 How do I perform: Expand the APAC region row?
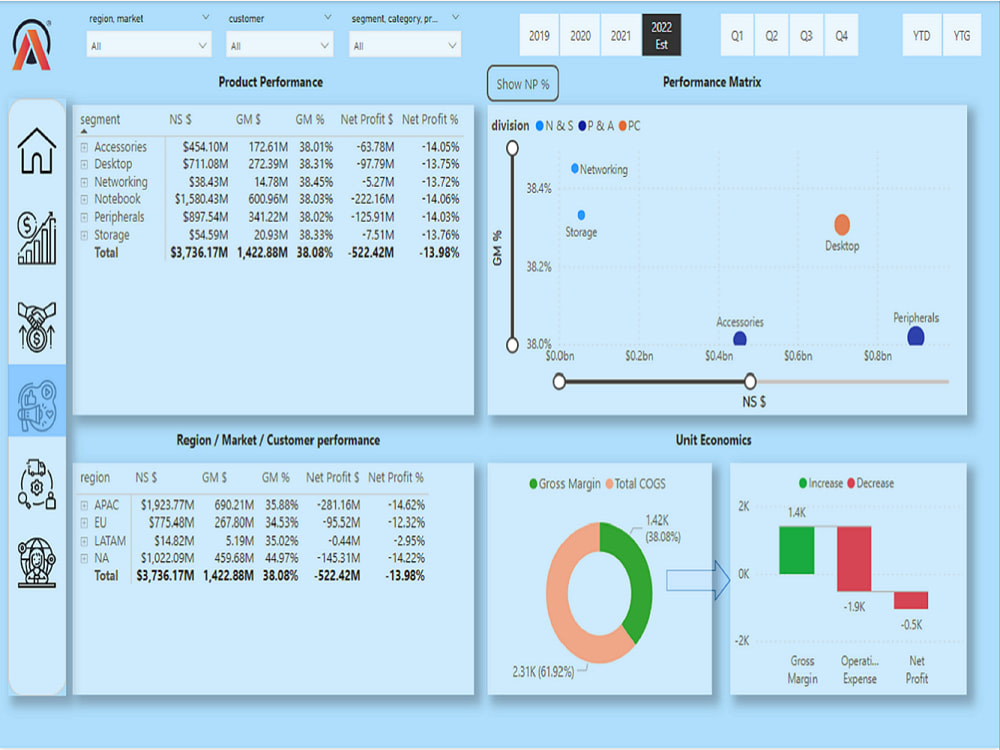pos(84,505)
